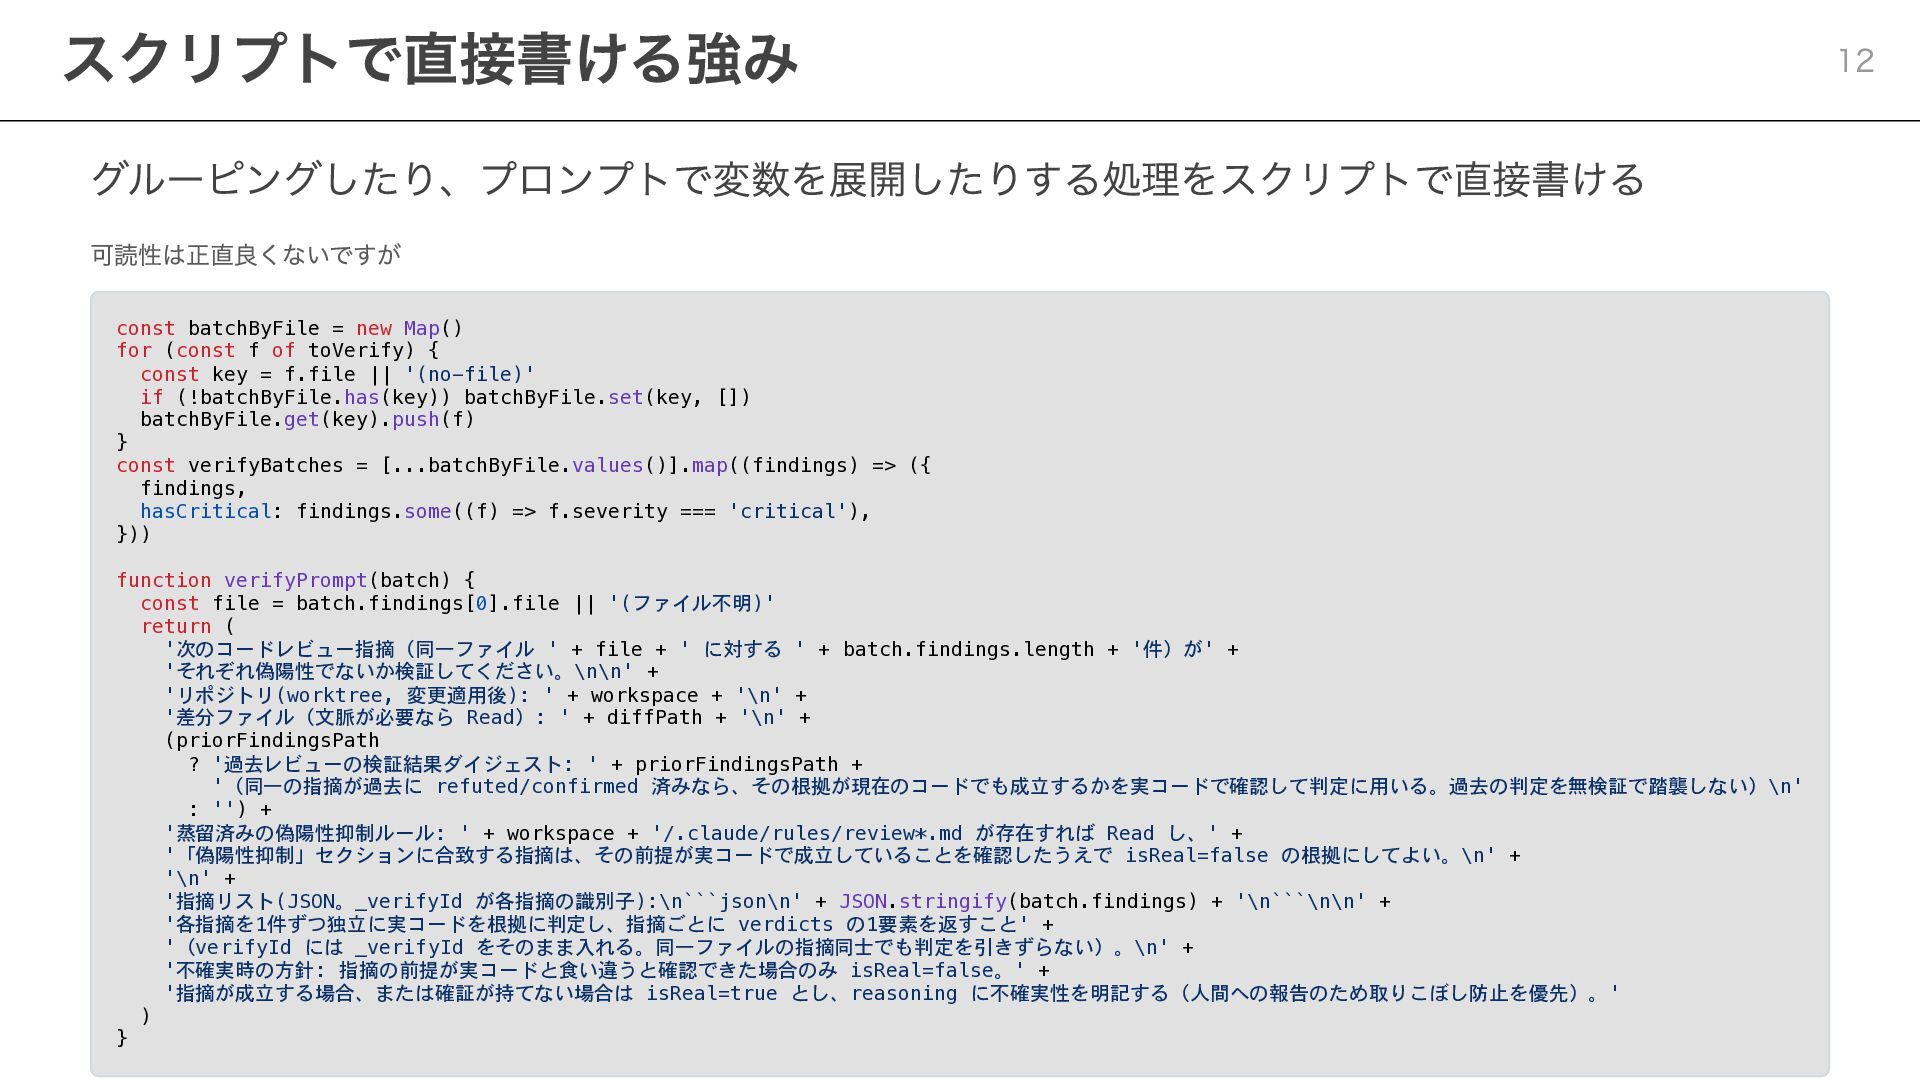This screenshot has height=1080, width=1920.
Task: Click the last string line starting '指摘が成立する場合'
Action: [892, 994]
